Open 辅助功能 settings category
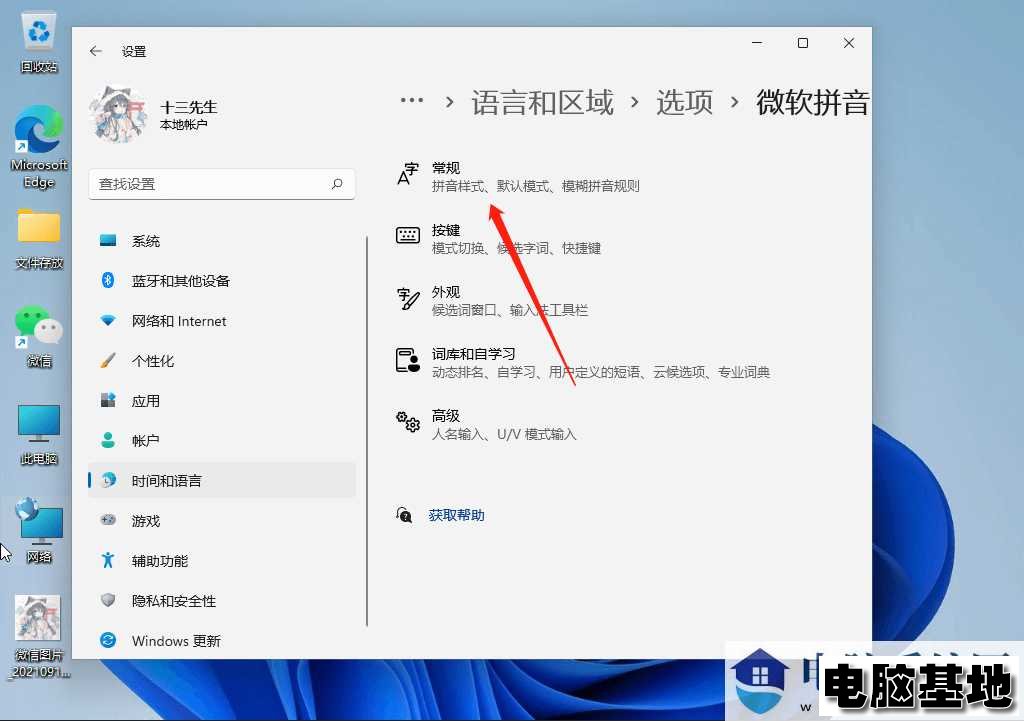1024x721 pixels. point(221,560)
